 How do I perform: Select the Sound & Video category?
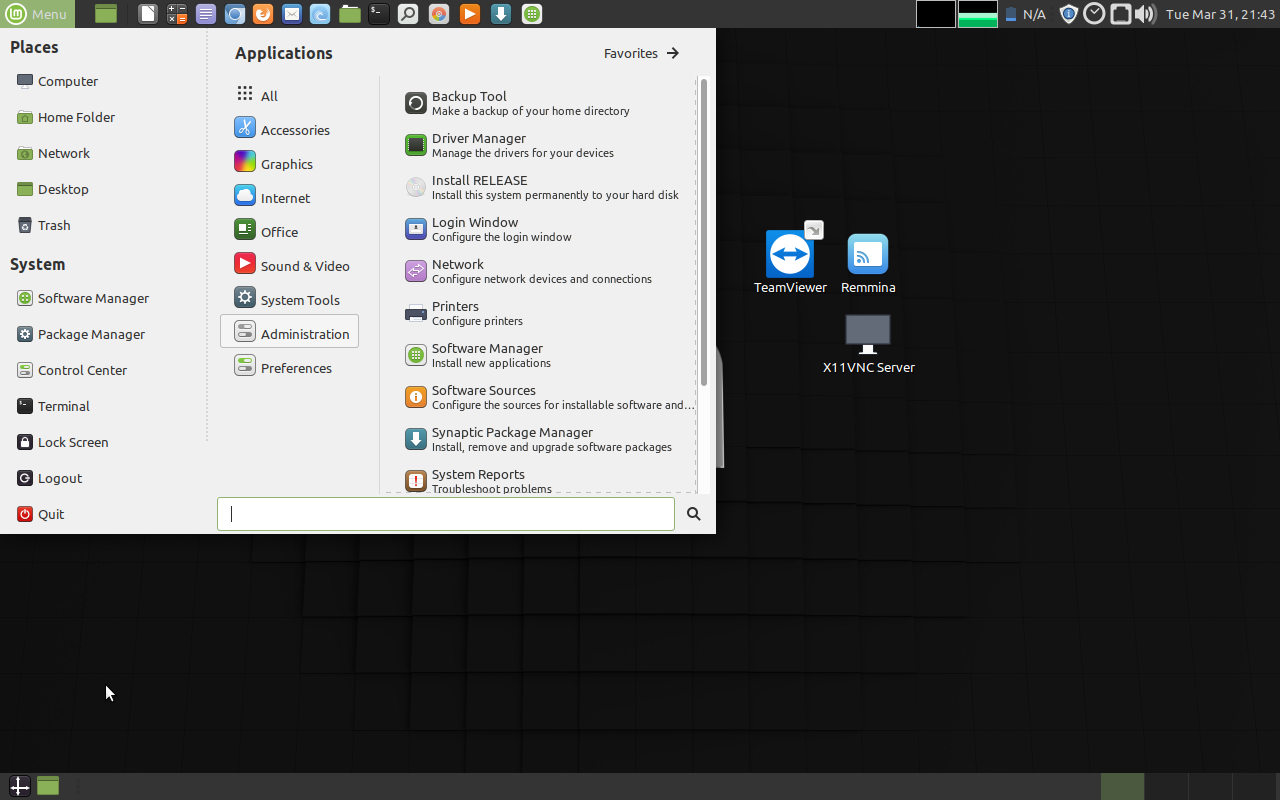coord(289,266)
